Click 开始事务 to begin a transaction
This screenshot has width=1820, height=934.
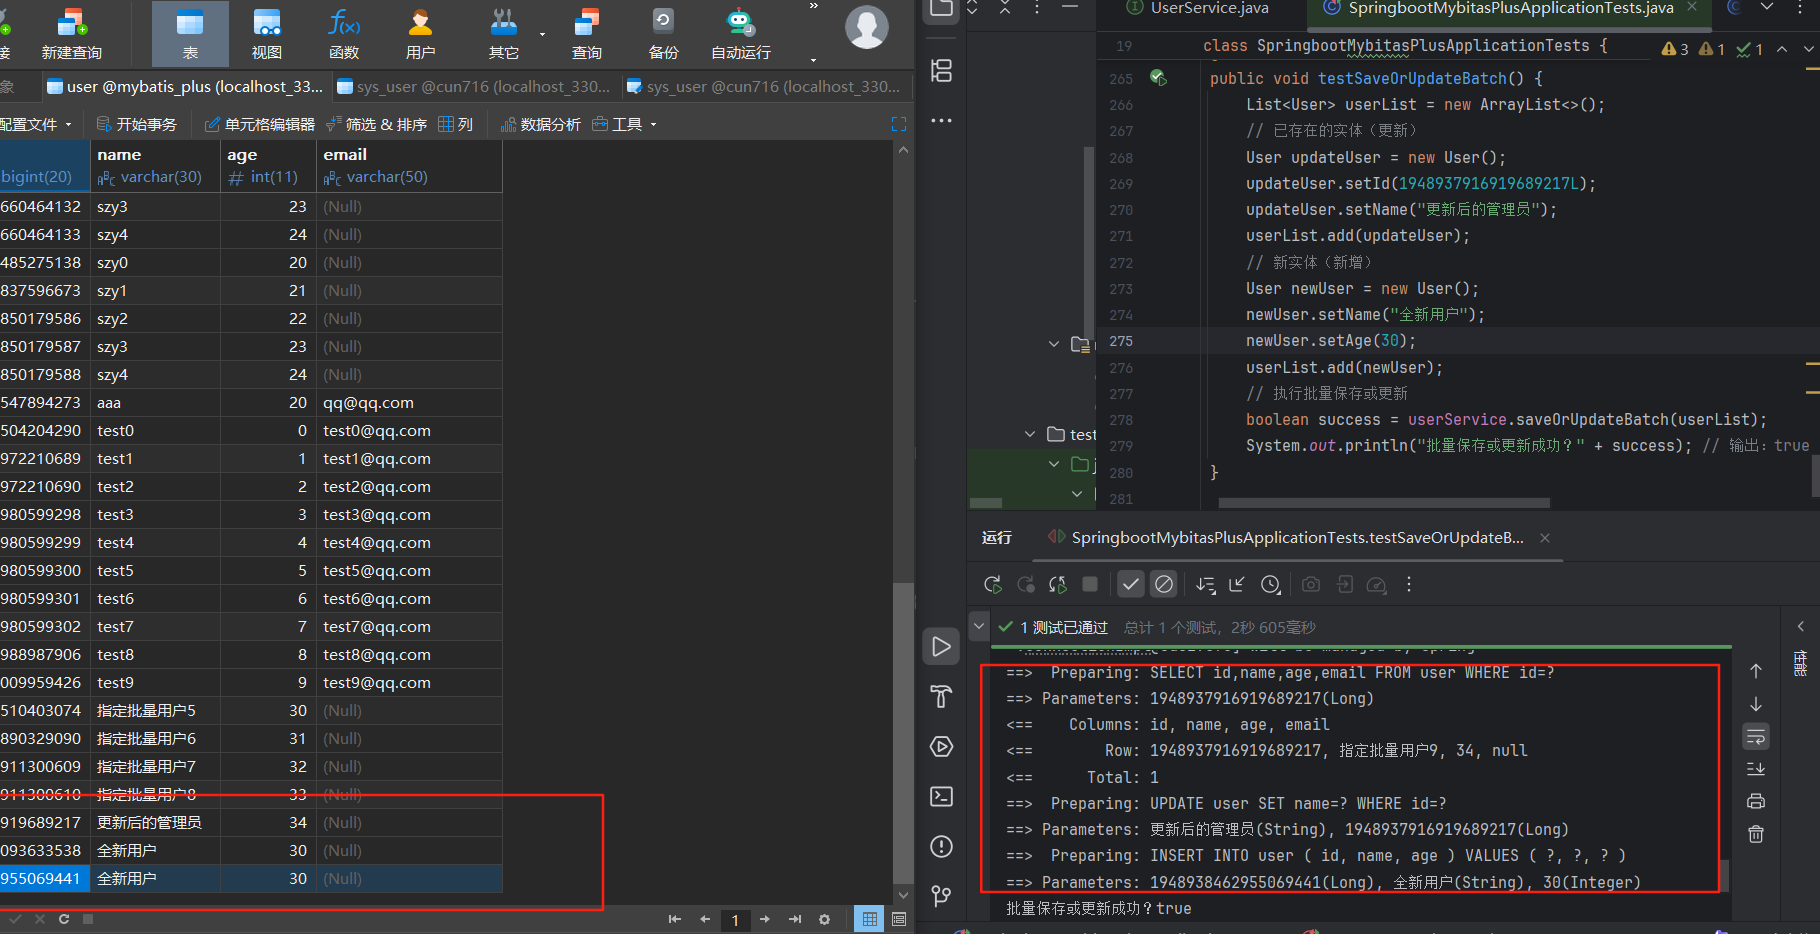pos(137,124)
